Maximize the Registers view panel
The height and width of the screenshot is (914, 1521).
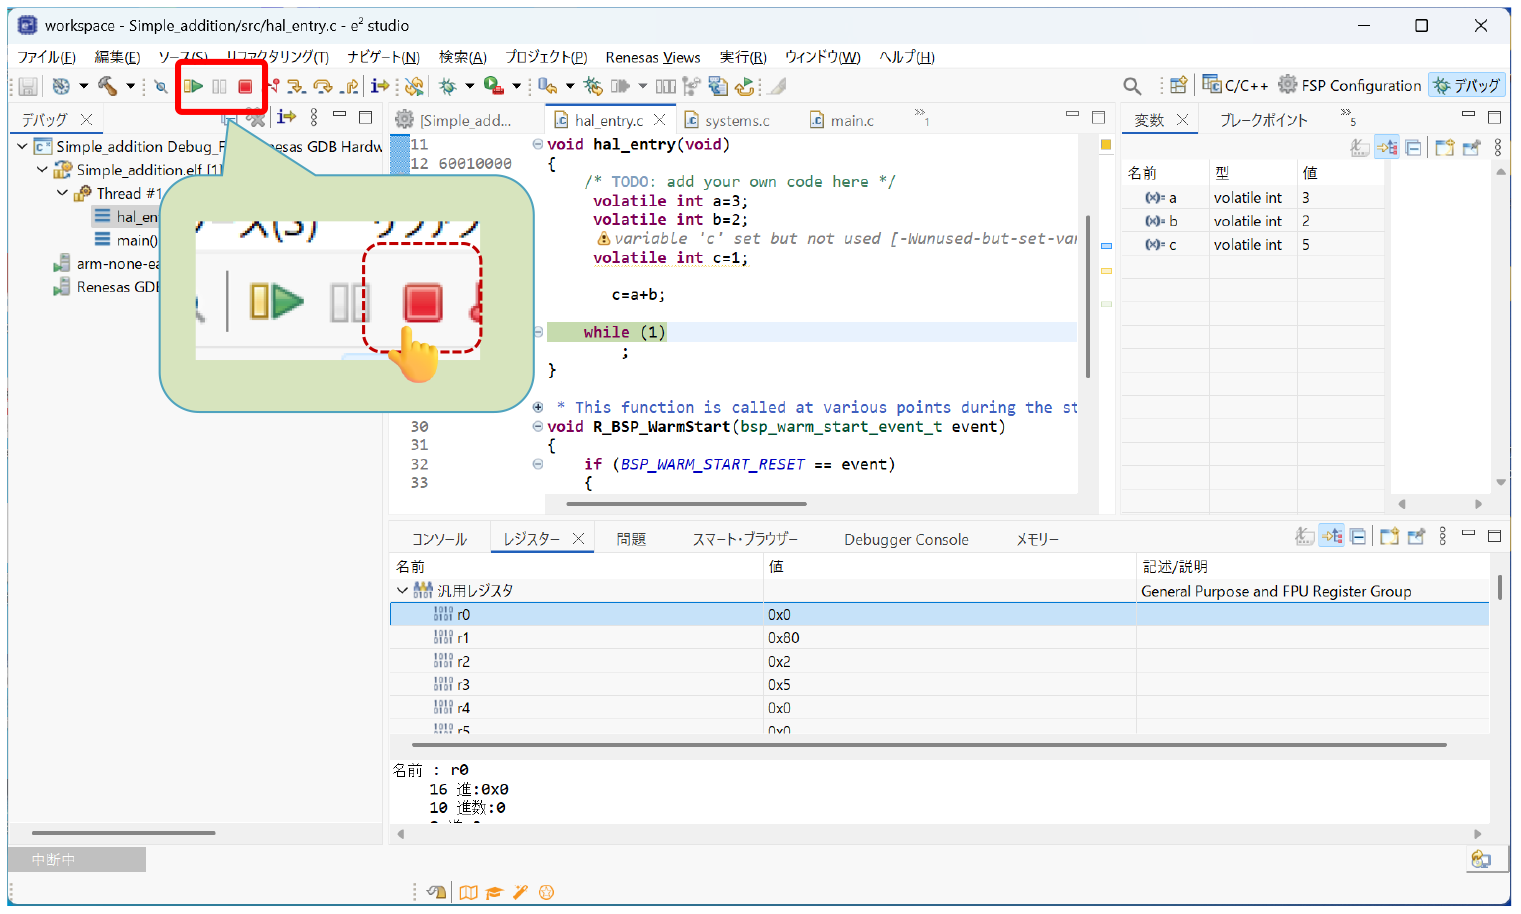[1494, 536]
